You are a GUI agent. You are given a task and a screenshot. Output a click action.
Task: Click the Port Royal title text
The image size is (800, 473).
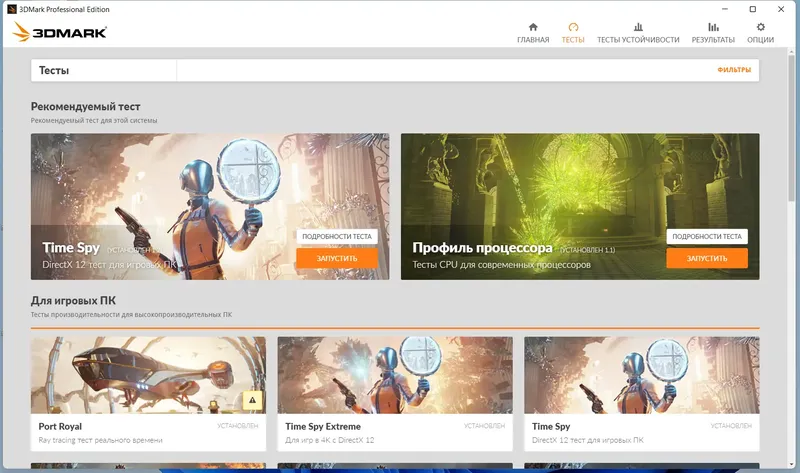60,427
